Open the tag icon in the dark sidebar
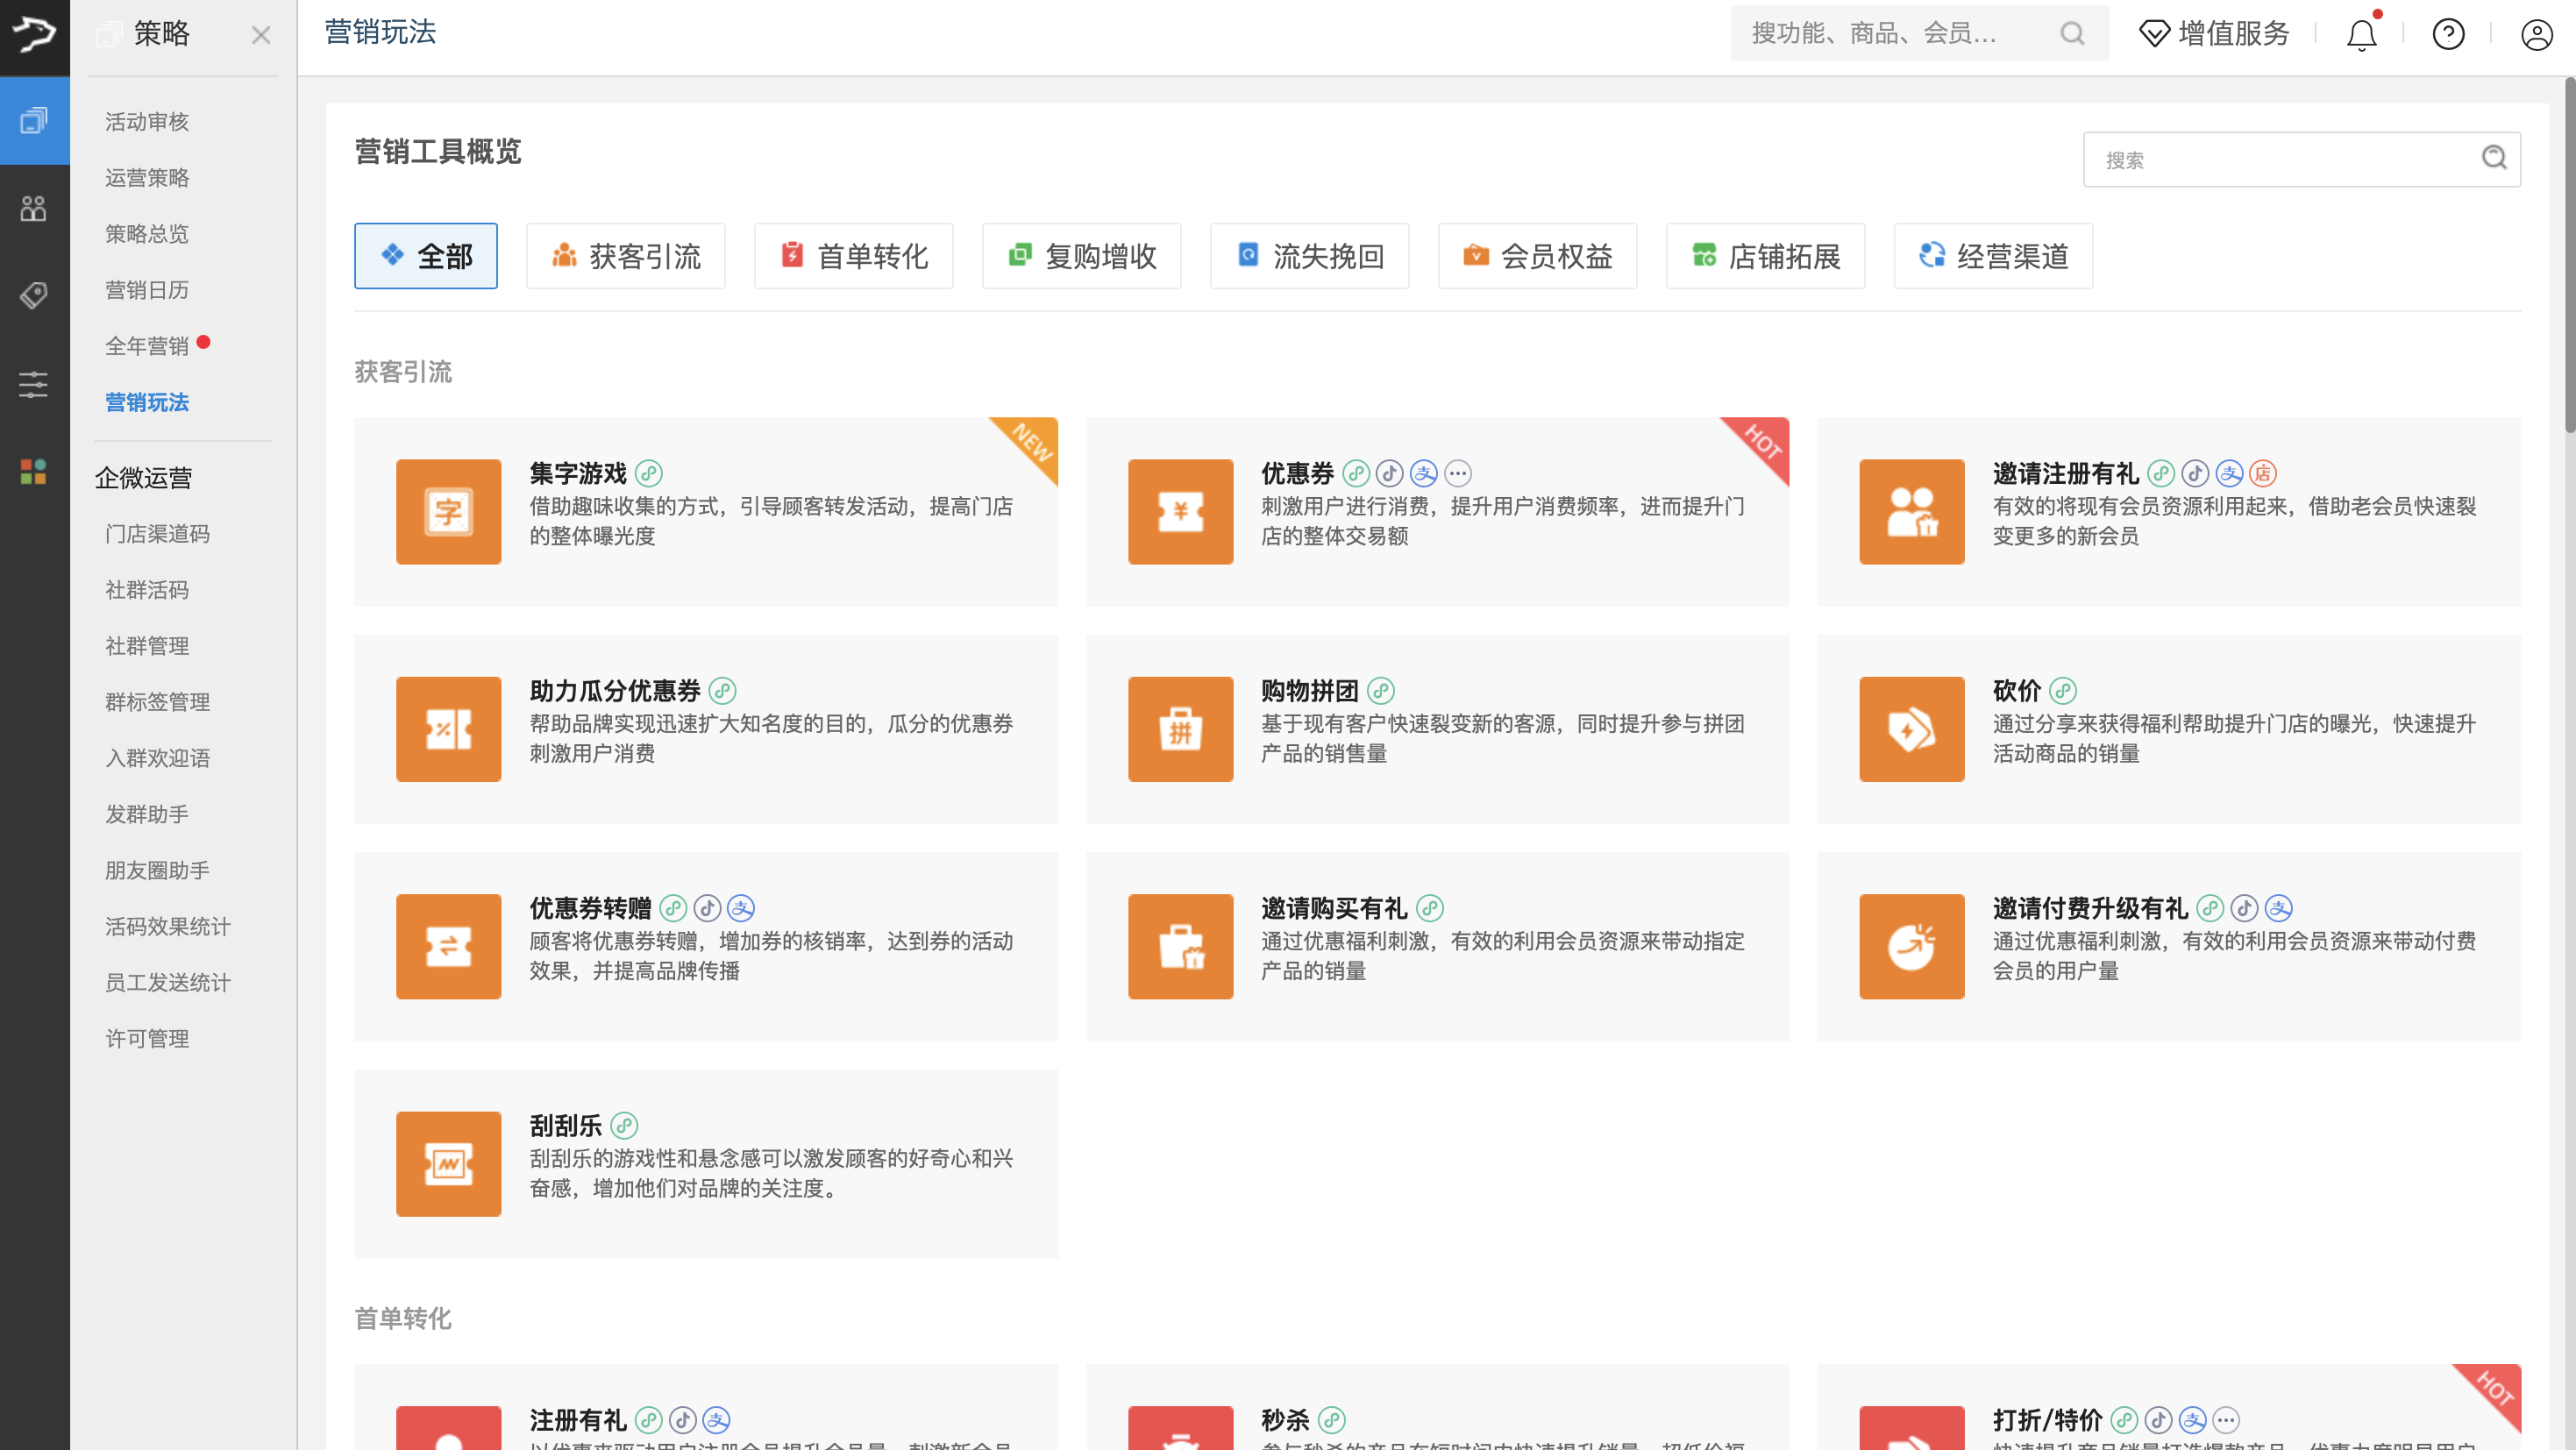The height and width of the screenshot is (1450, 2576). [x=34, y=295]
